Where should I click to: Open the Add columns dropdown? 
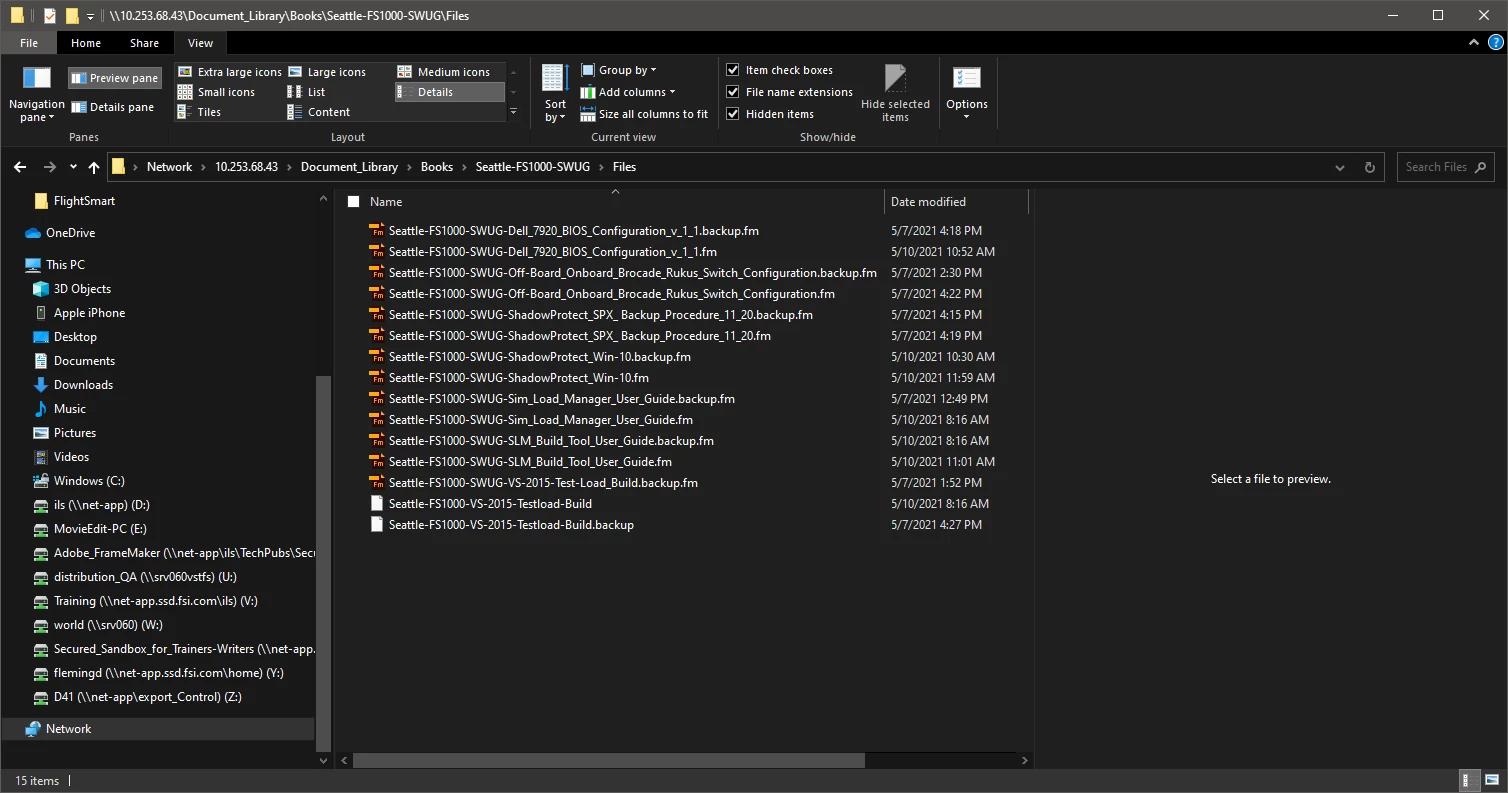point(628,92)
